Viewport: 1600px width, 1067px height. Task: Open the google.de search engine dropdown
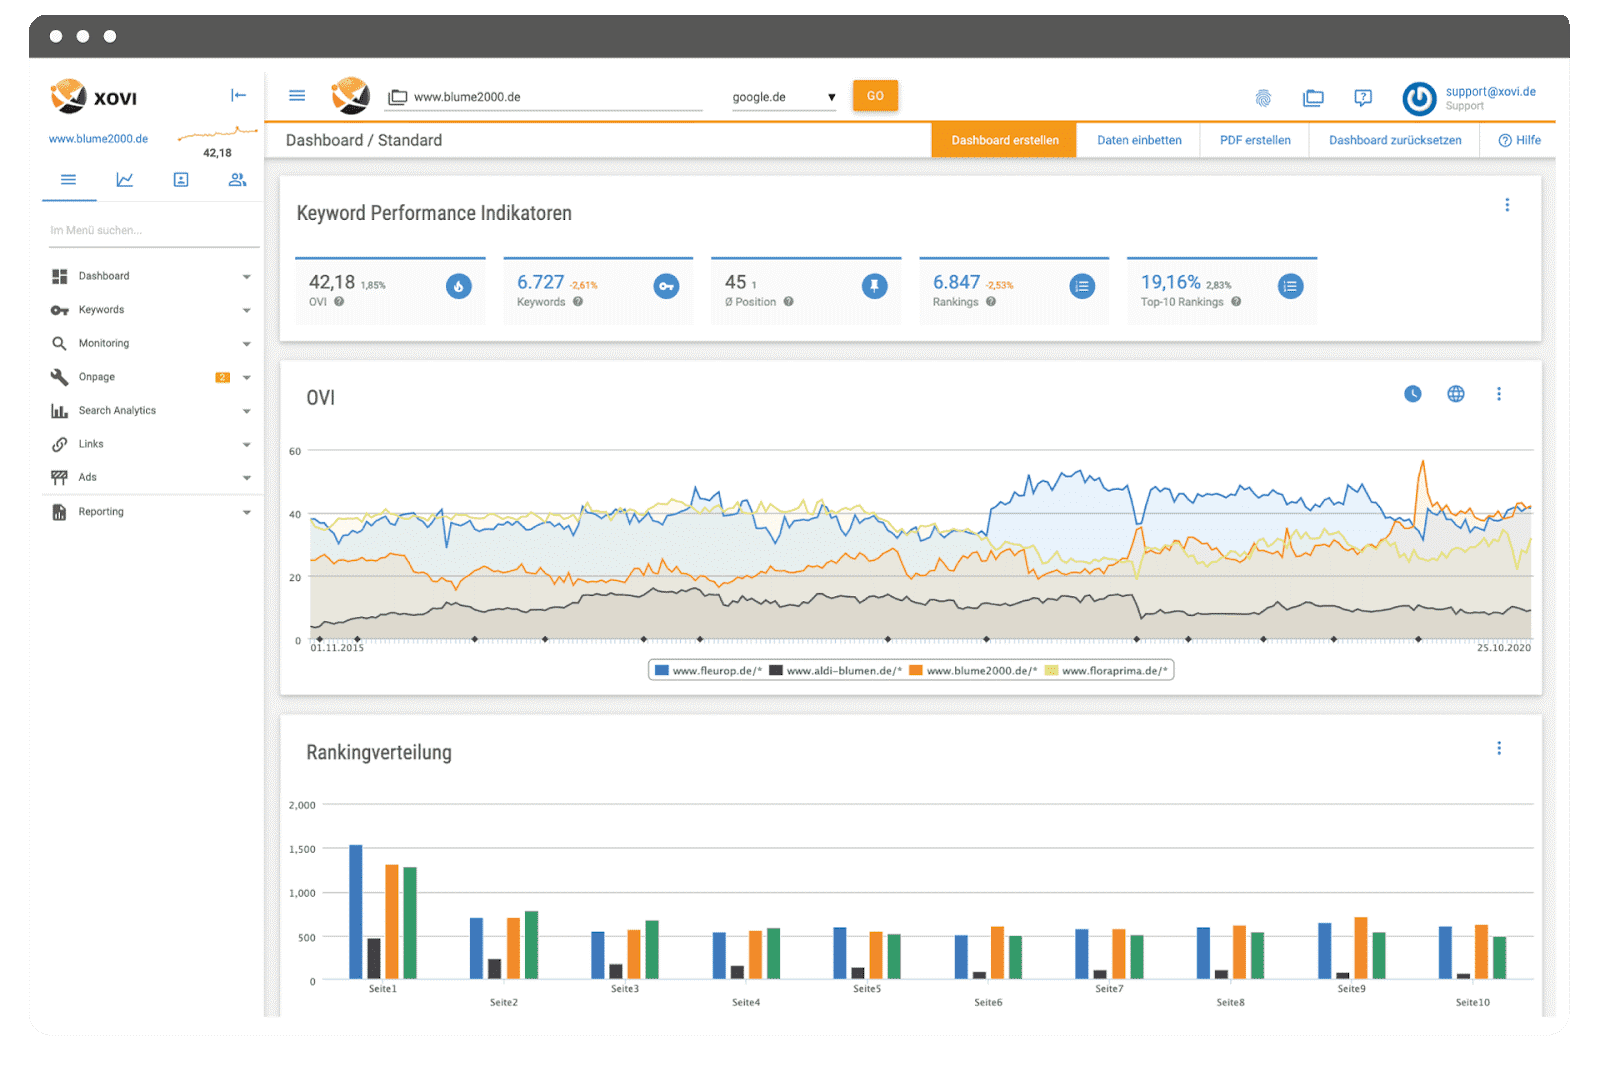(x=784, y=97)
